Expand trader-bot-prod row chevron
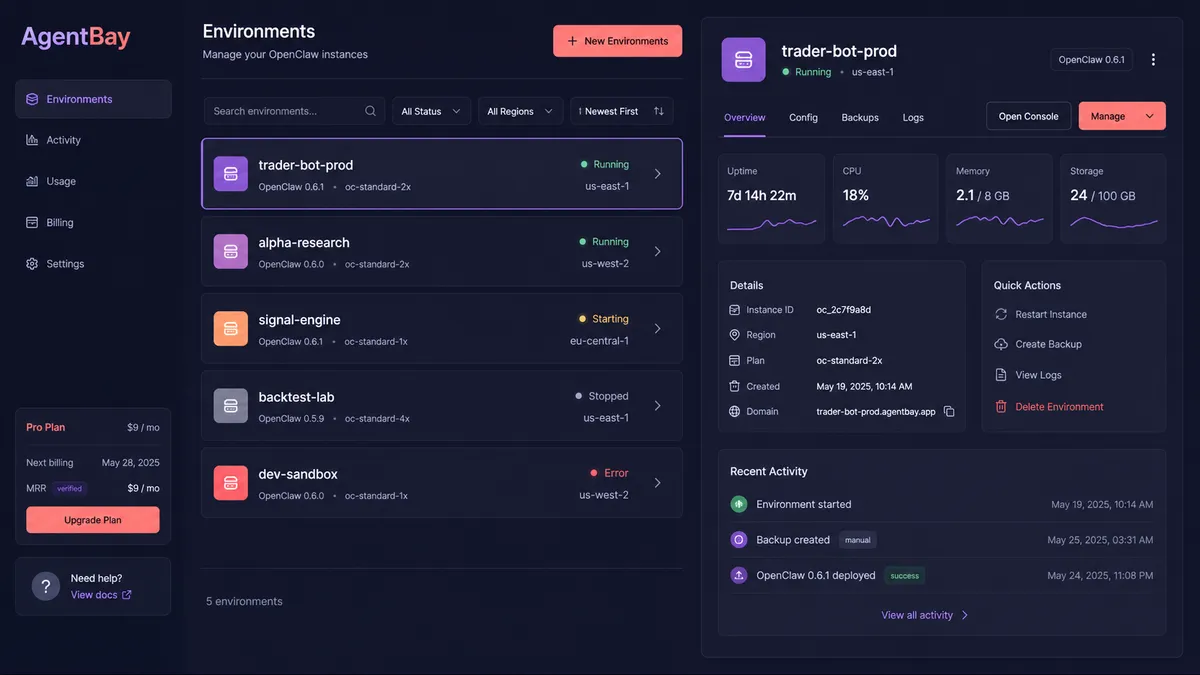Viewport: 1200px width, 675px height. point(657,174)
